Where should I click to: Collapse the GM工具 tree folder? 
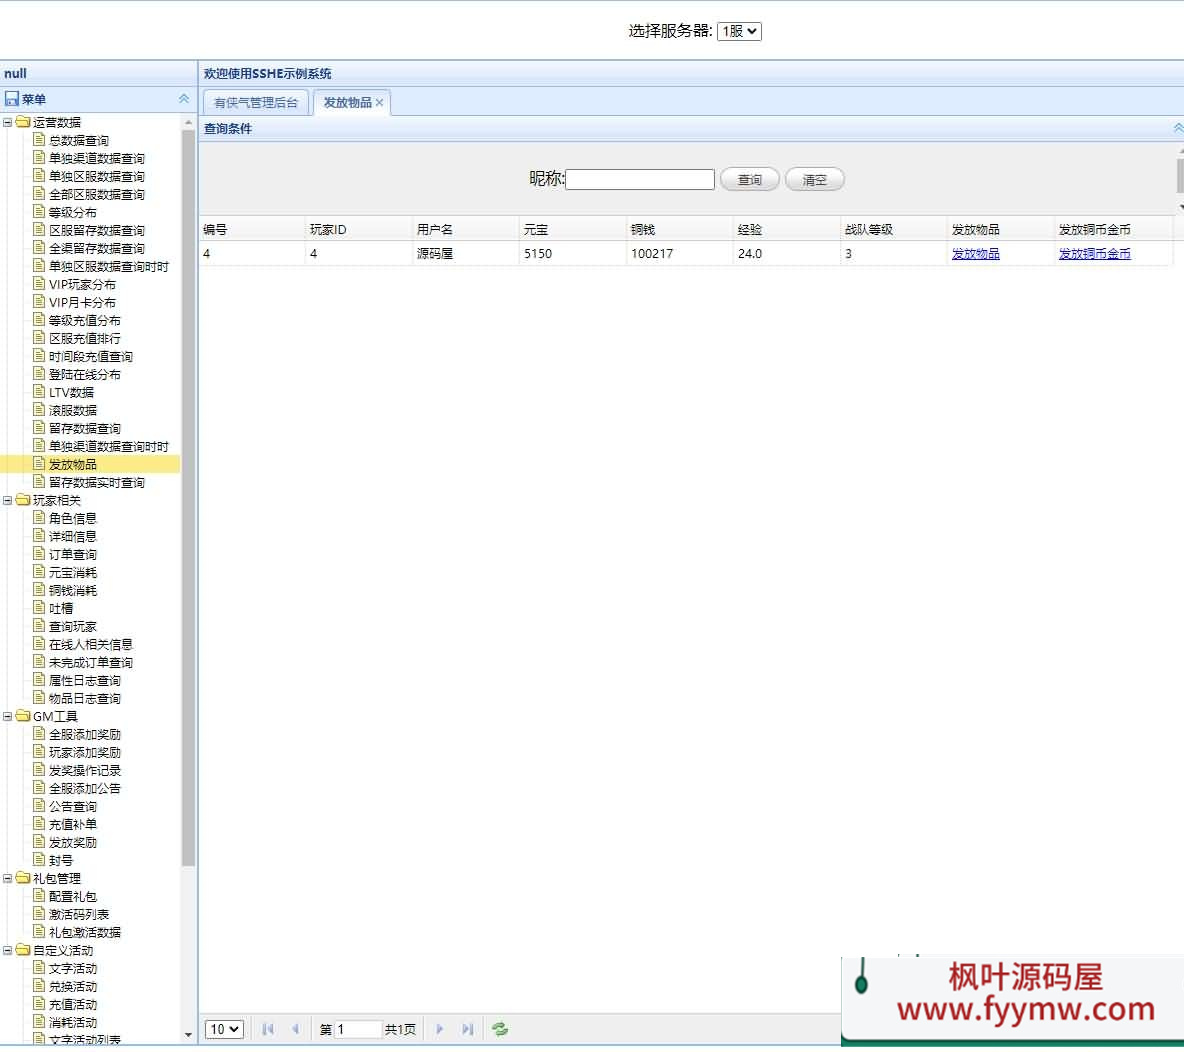coord(8,716)
